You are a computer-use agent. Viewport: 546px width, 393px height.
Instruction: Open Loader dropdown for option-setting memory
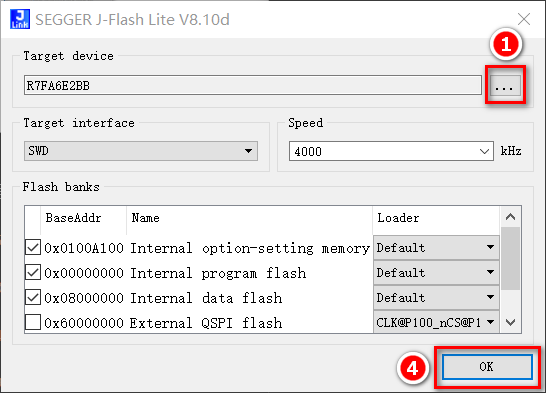436,247
